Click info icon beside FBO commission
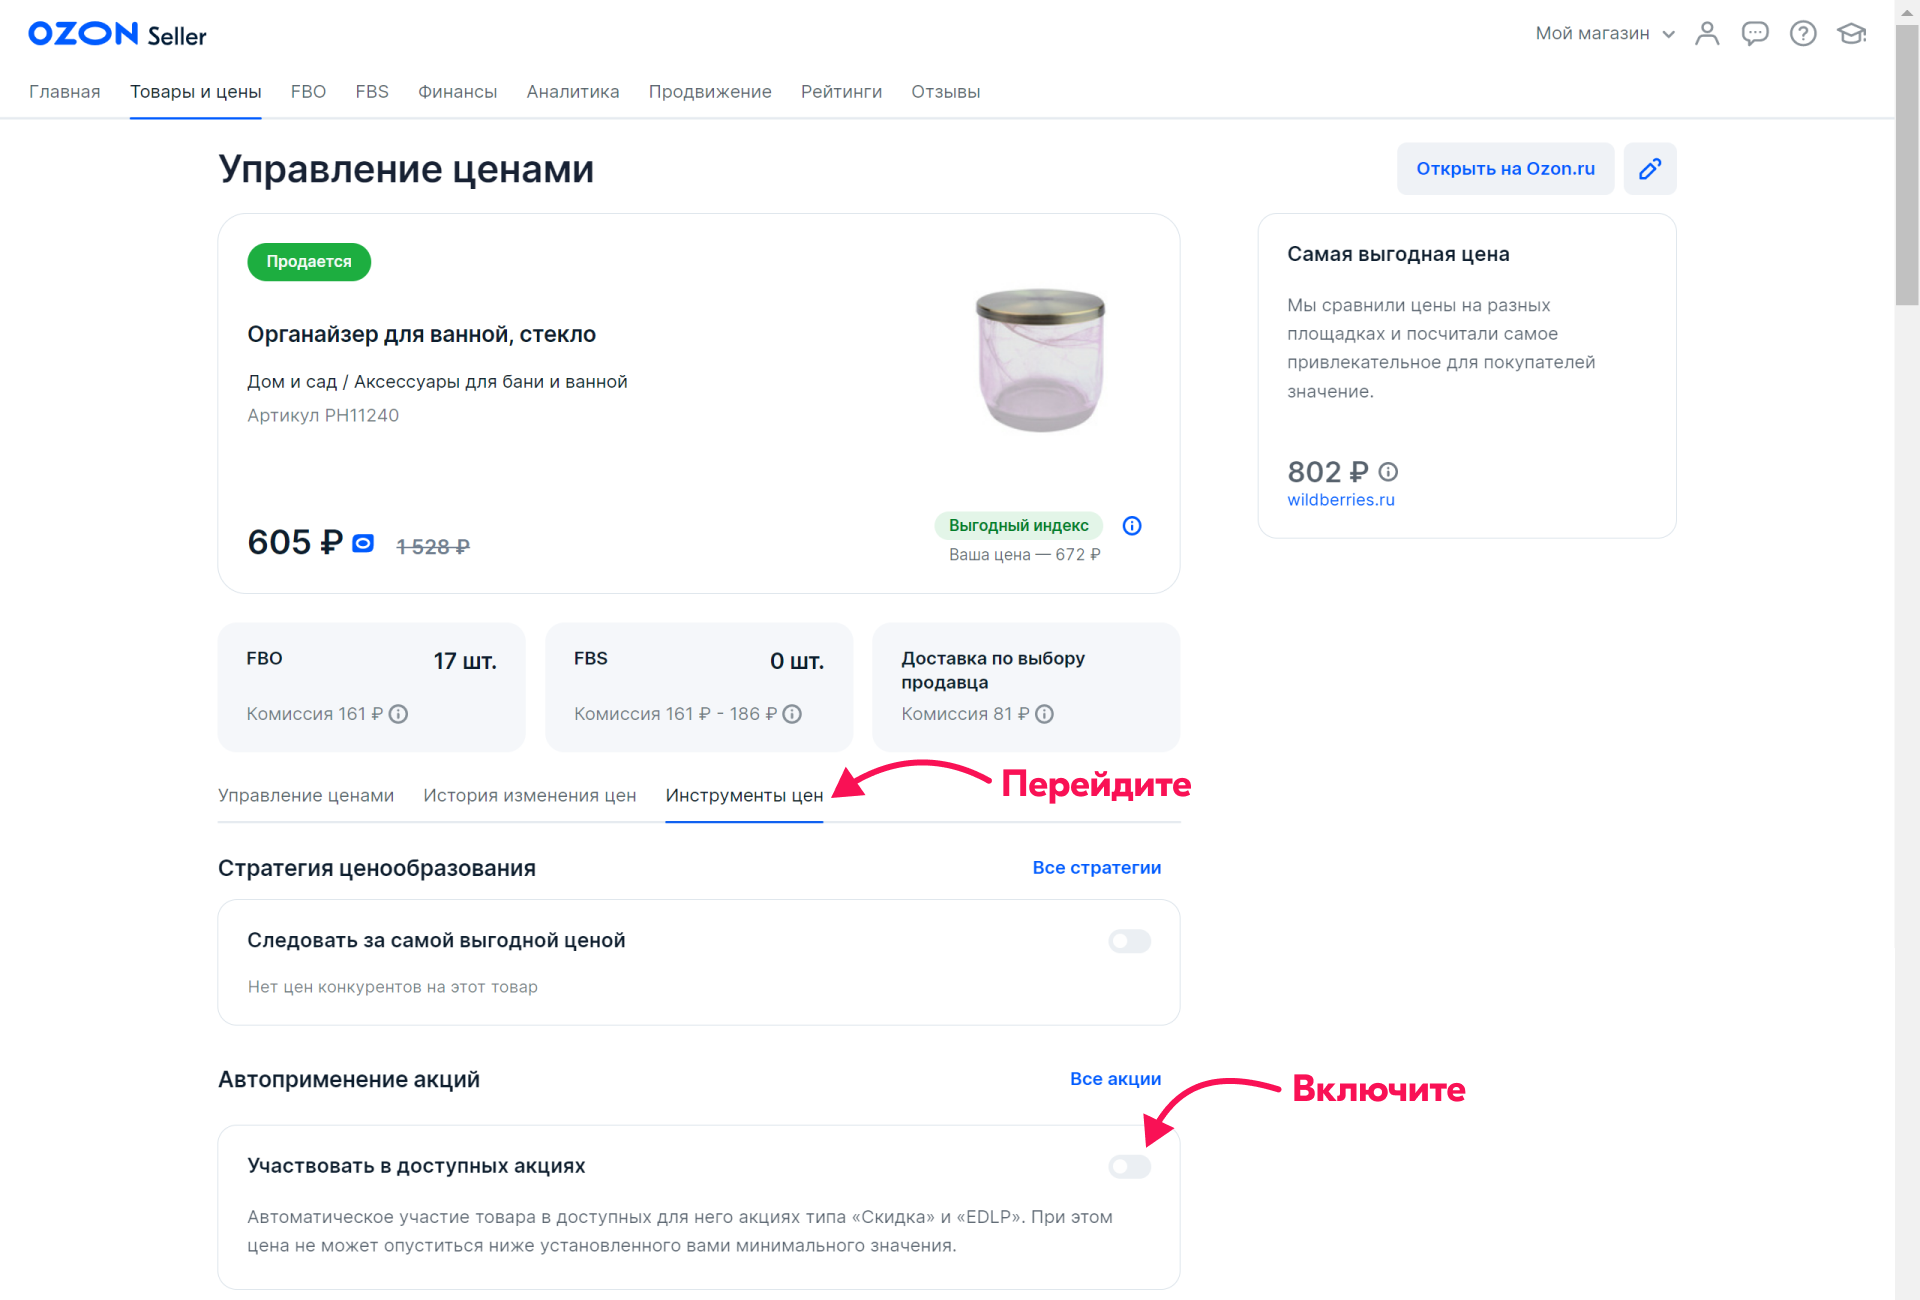This screenshot has height=1300, width=1920. pos(398,714)
